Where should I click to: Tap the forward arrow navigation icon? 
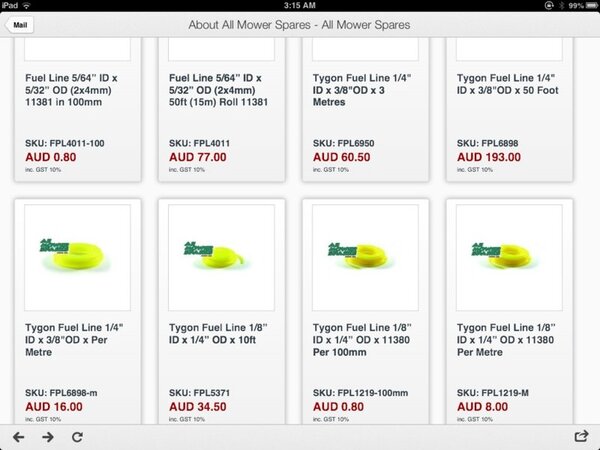coord(47,437)
